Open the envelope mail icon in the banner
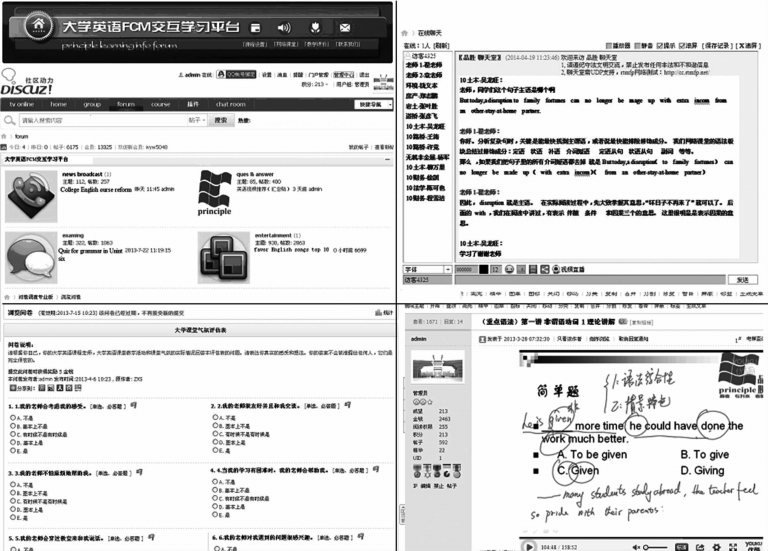 click(x=345, y=27)
